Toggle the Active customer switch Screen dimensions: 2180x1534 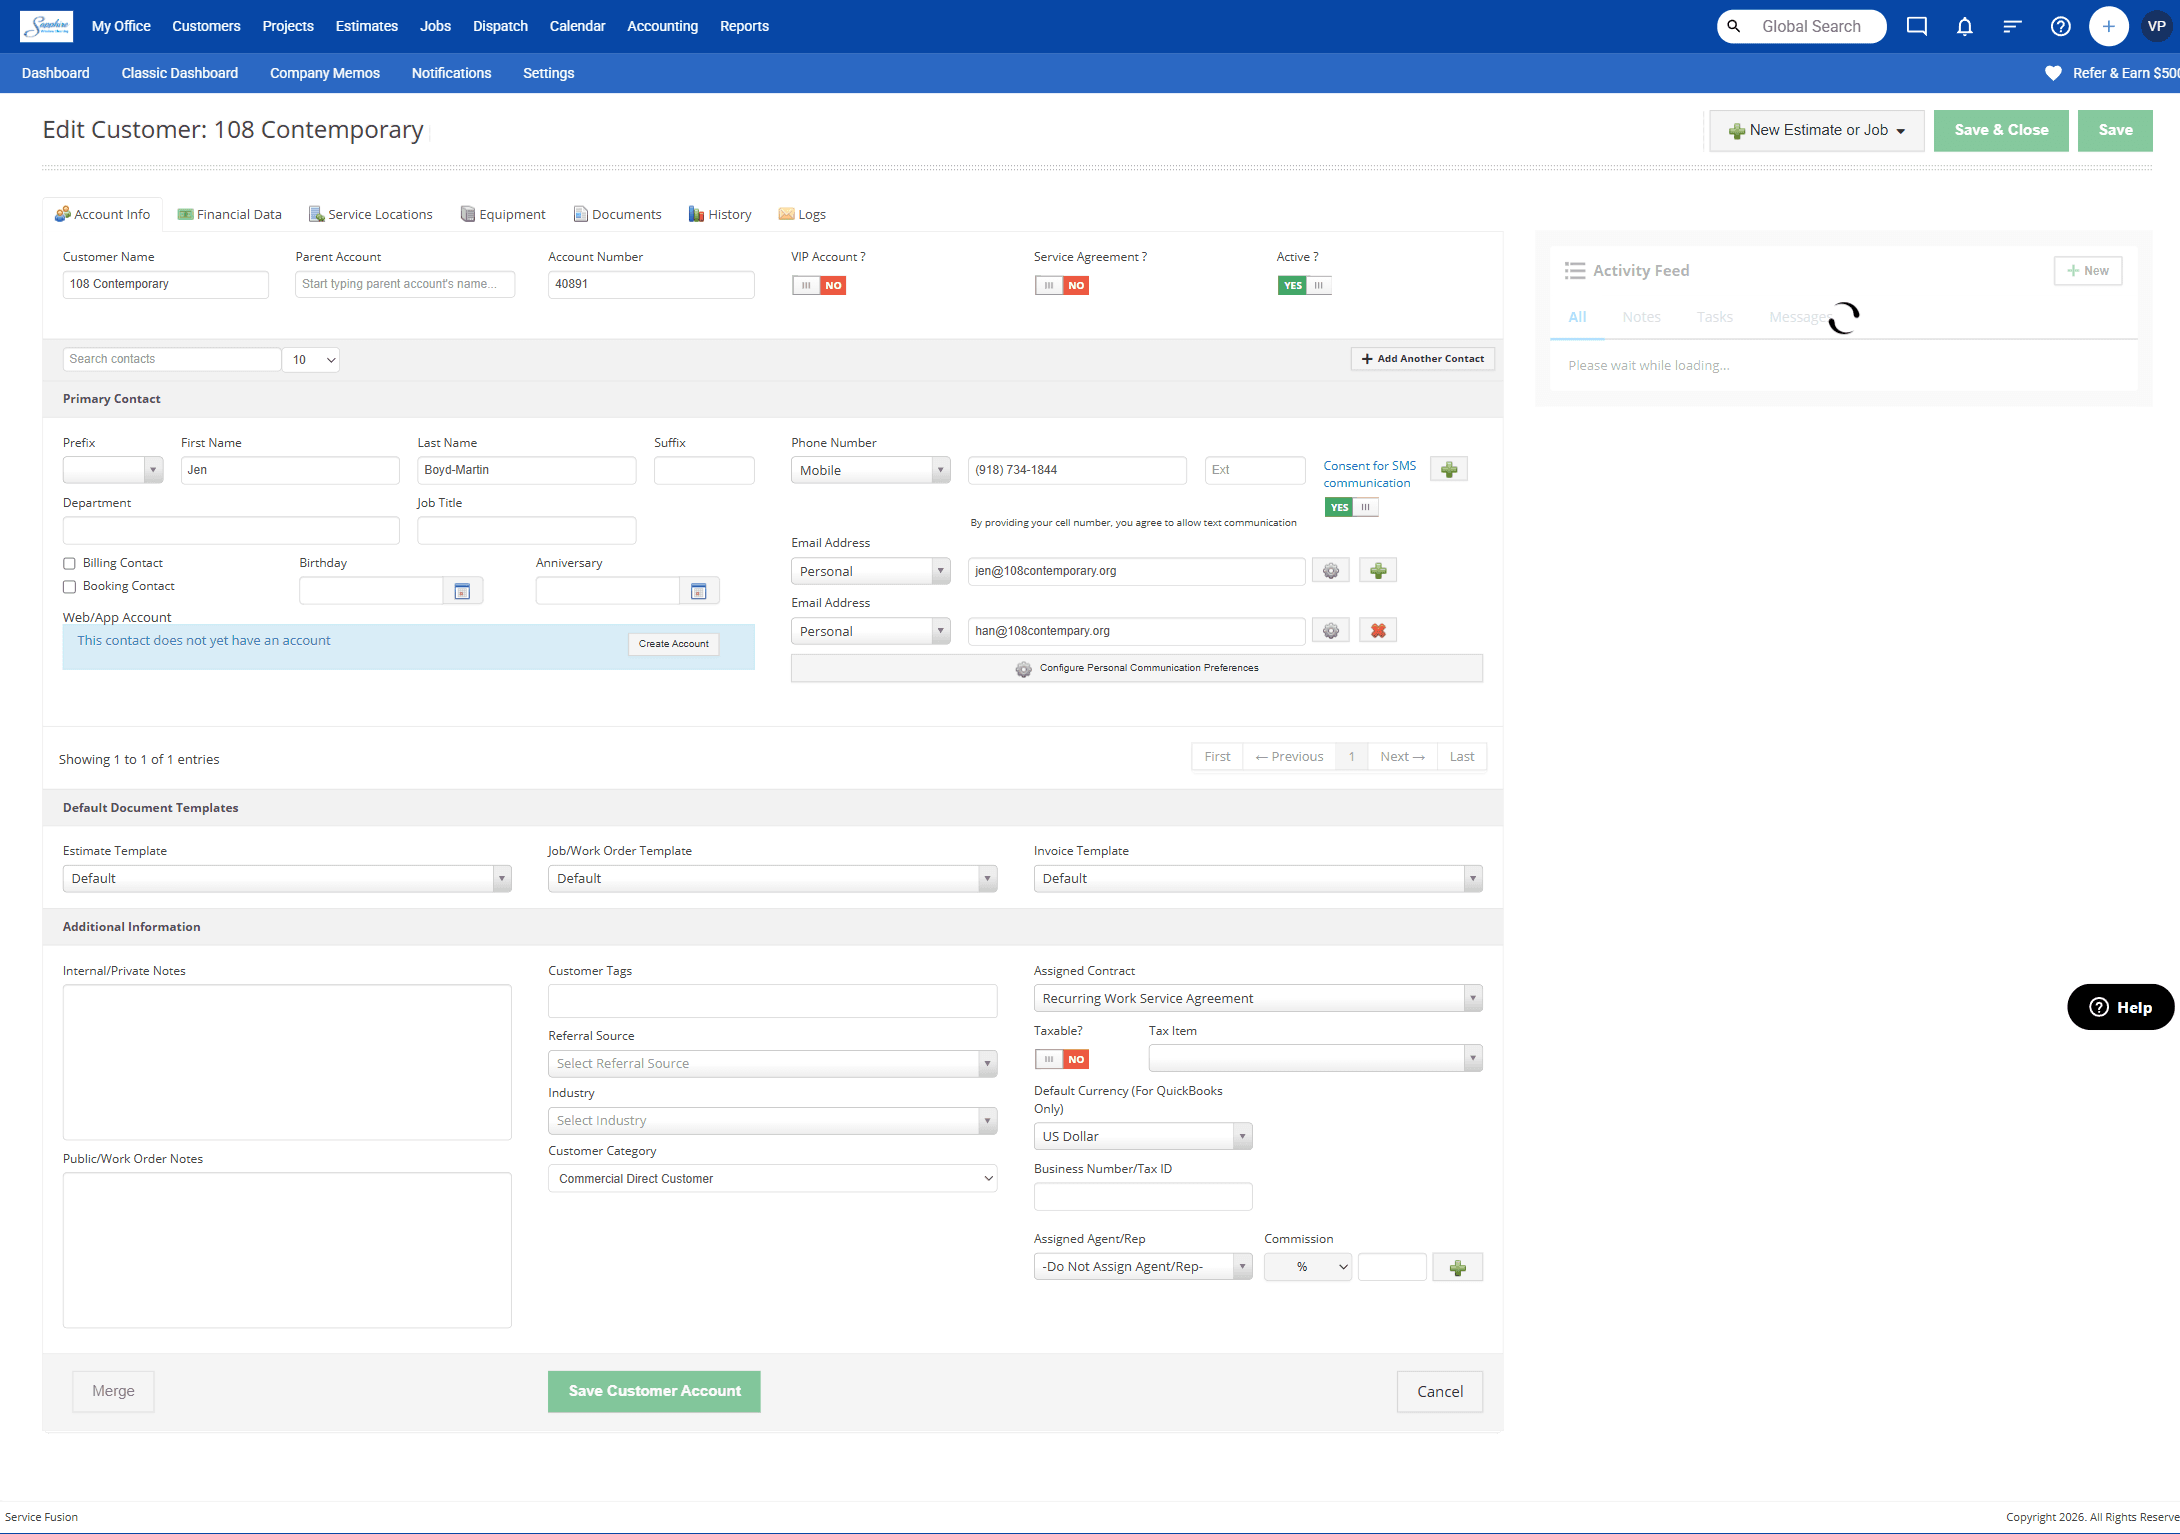[1304, 285]
